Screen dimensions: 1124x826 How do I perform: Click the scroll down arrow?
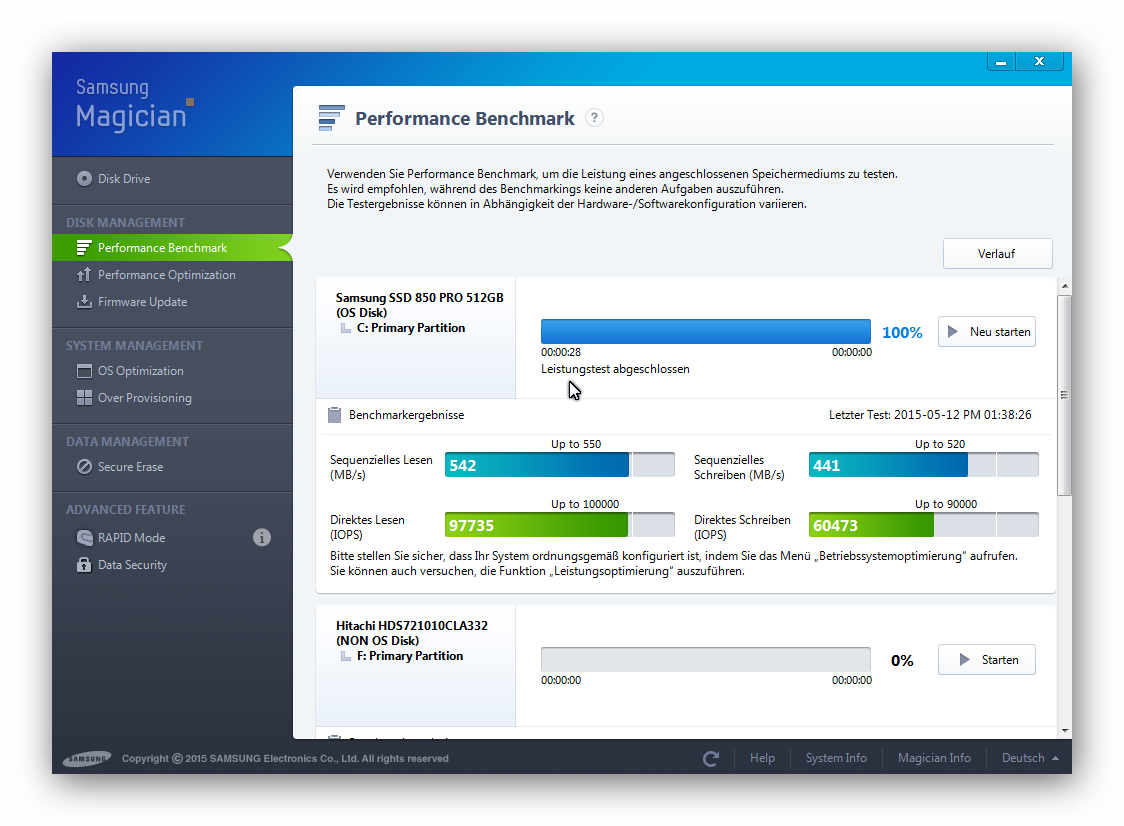click(x=1065, y=731)
